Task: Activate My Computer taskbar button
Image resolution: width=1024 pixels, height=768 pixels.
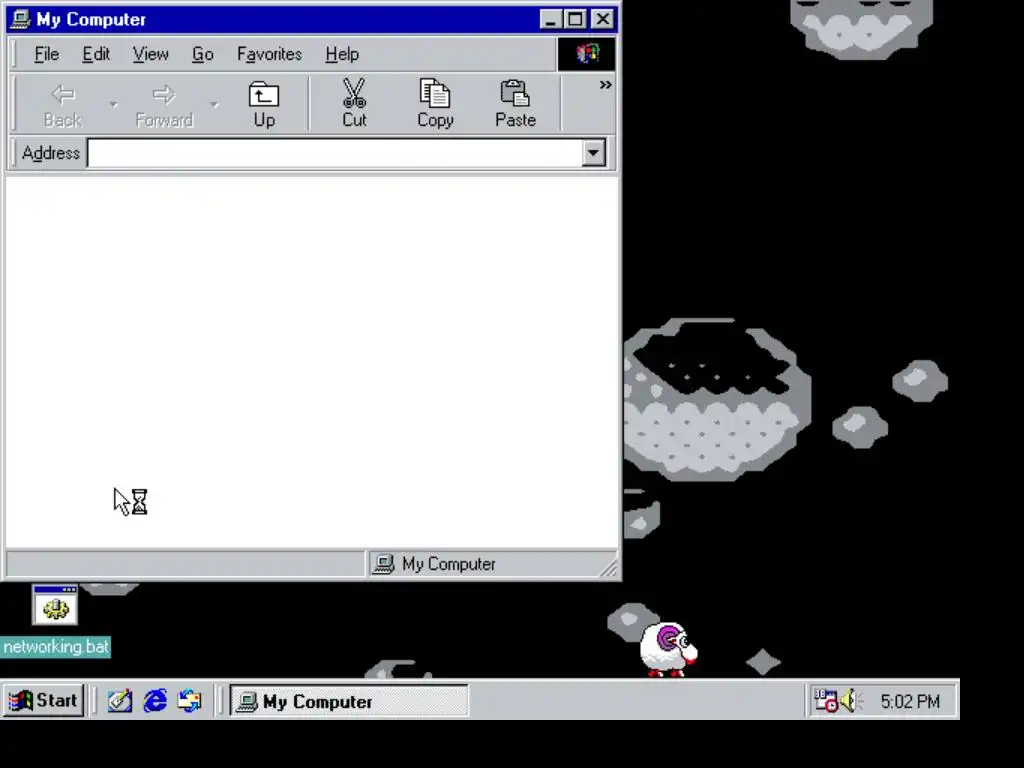Action: pos(349,701)
